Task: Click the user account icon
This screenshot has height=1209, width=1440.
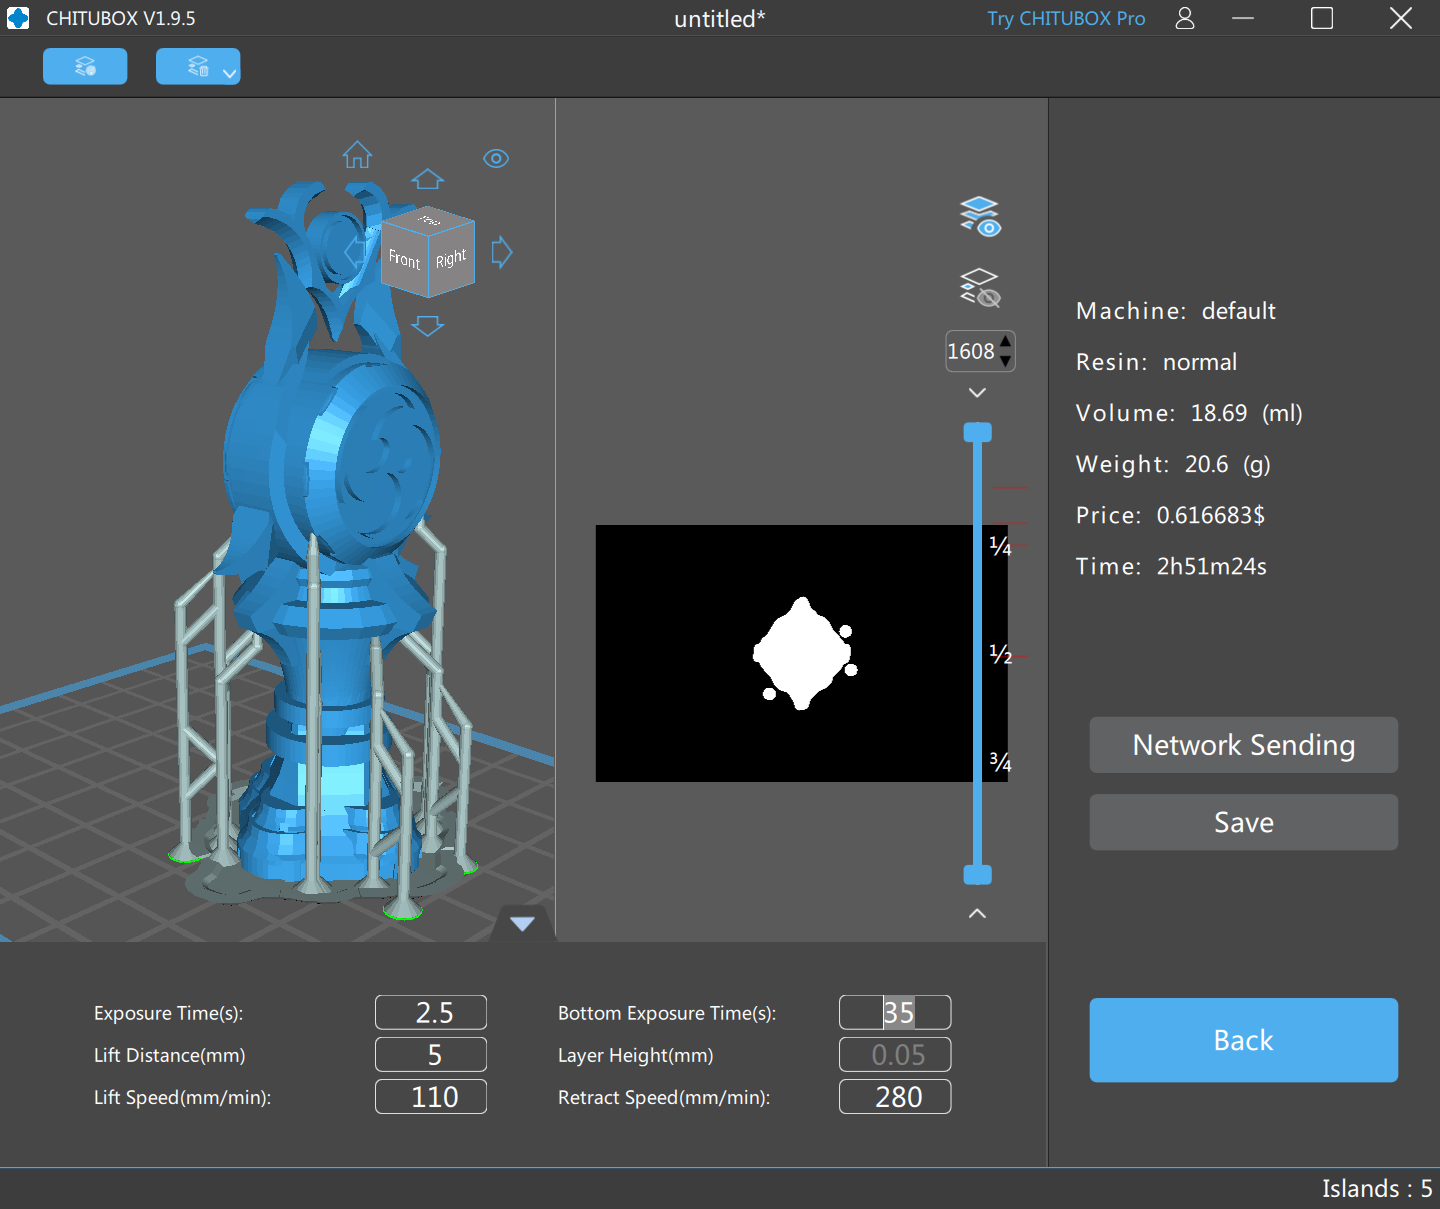Action: (x=1185, y=18)
